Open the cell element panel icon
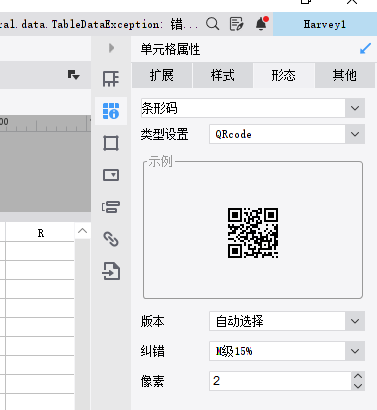The width and height of the screenshot is (377, 410). pos(111,79)
